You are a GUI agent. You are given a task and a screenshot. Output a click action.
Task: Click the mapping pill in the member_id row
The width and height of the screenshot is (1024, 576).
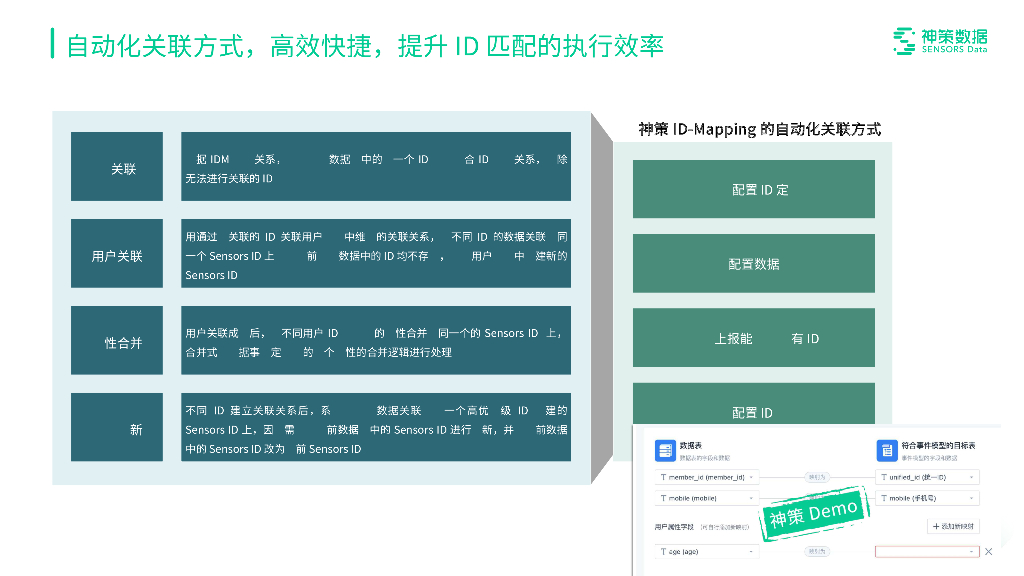tap(817, 477)
